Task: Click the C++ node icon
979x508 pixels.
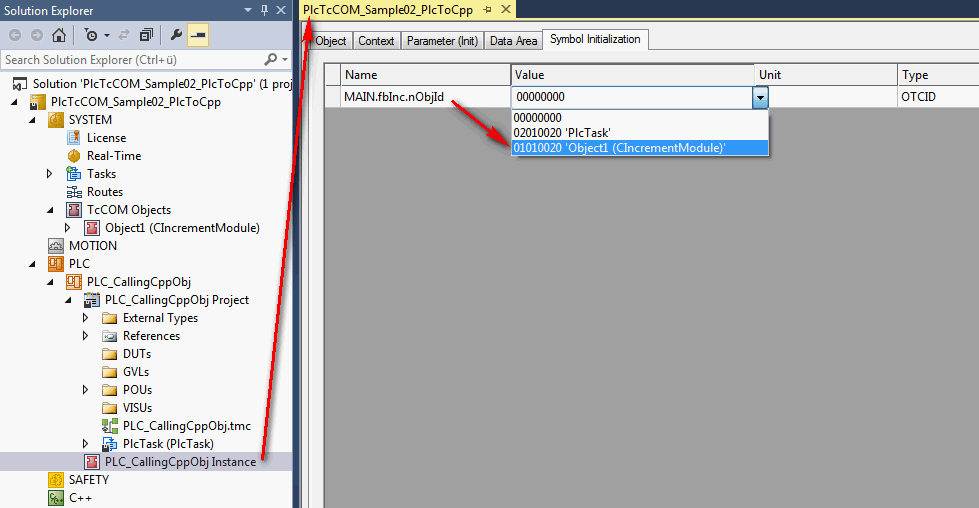Action: tap(56, 498)
